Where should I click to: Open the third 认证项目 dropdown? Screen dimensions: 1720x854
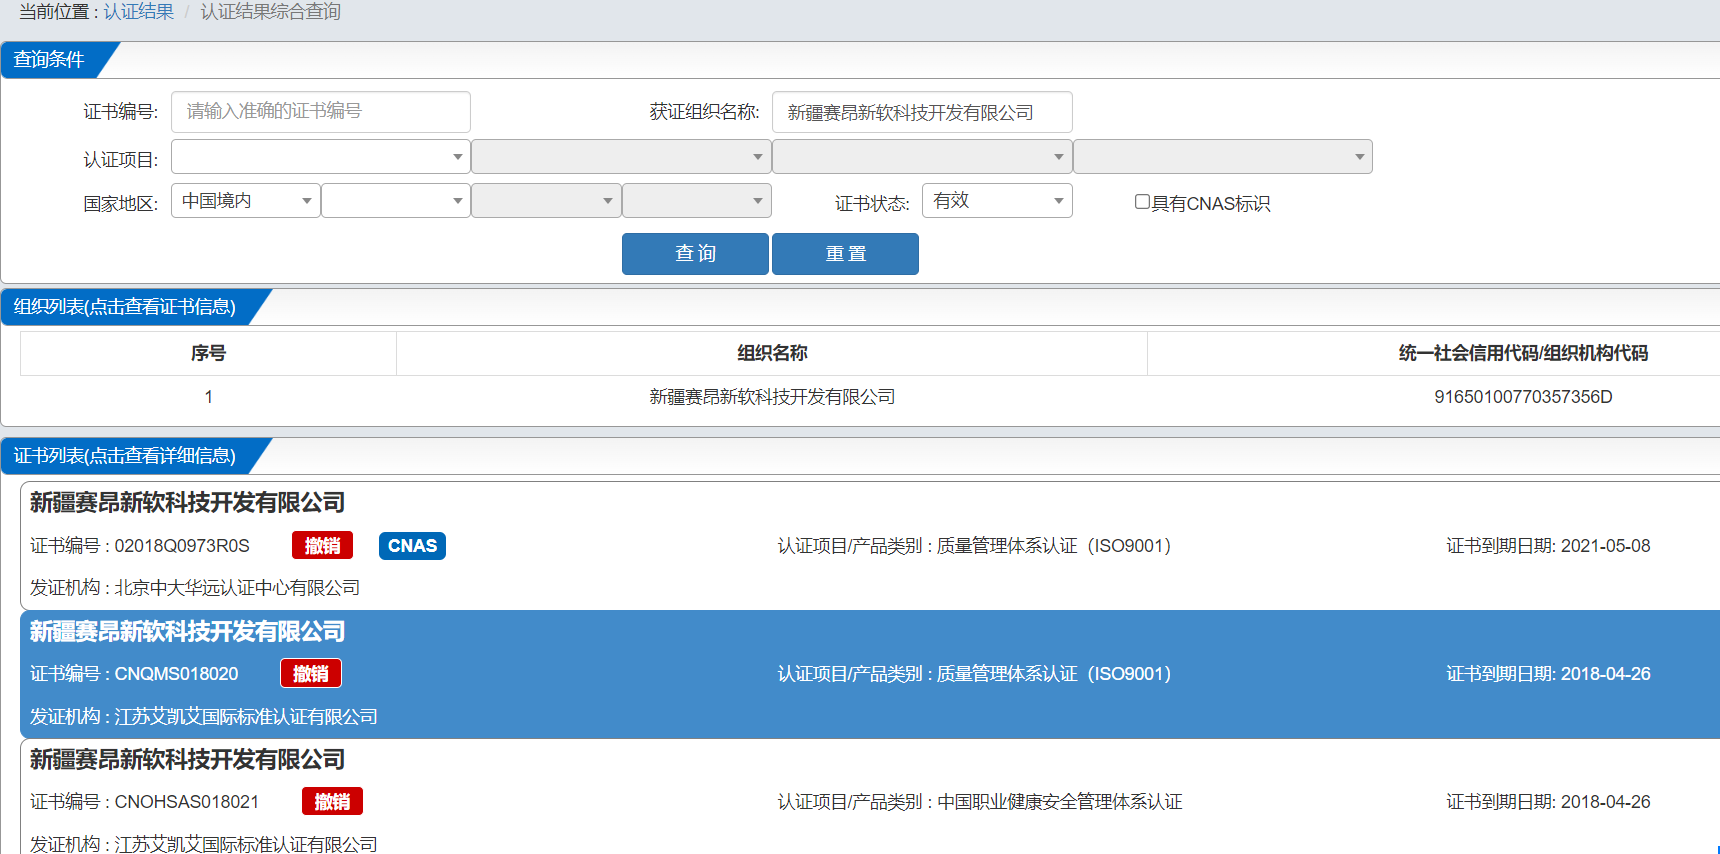pos(922,157)
